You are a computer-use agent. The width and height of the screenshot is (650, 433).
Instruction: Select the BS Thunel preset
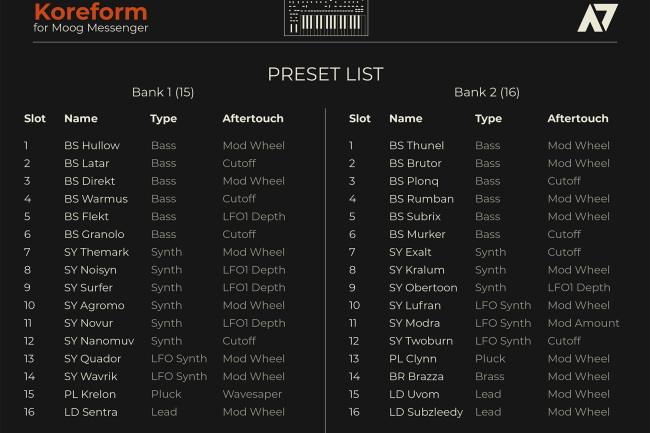tap(416, 145)
